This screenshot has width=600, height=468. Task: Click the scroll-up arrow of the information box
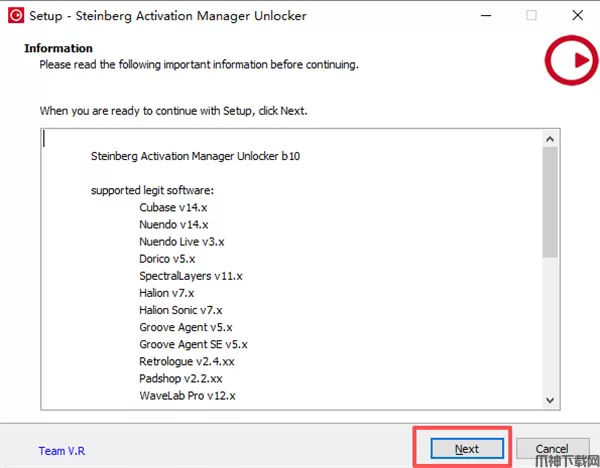pos(549,136)
